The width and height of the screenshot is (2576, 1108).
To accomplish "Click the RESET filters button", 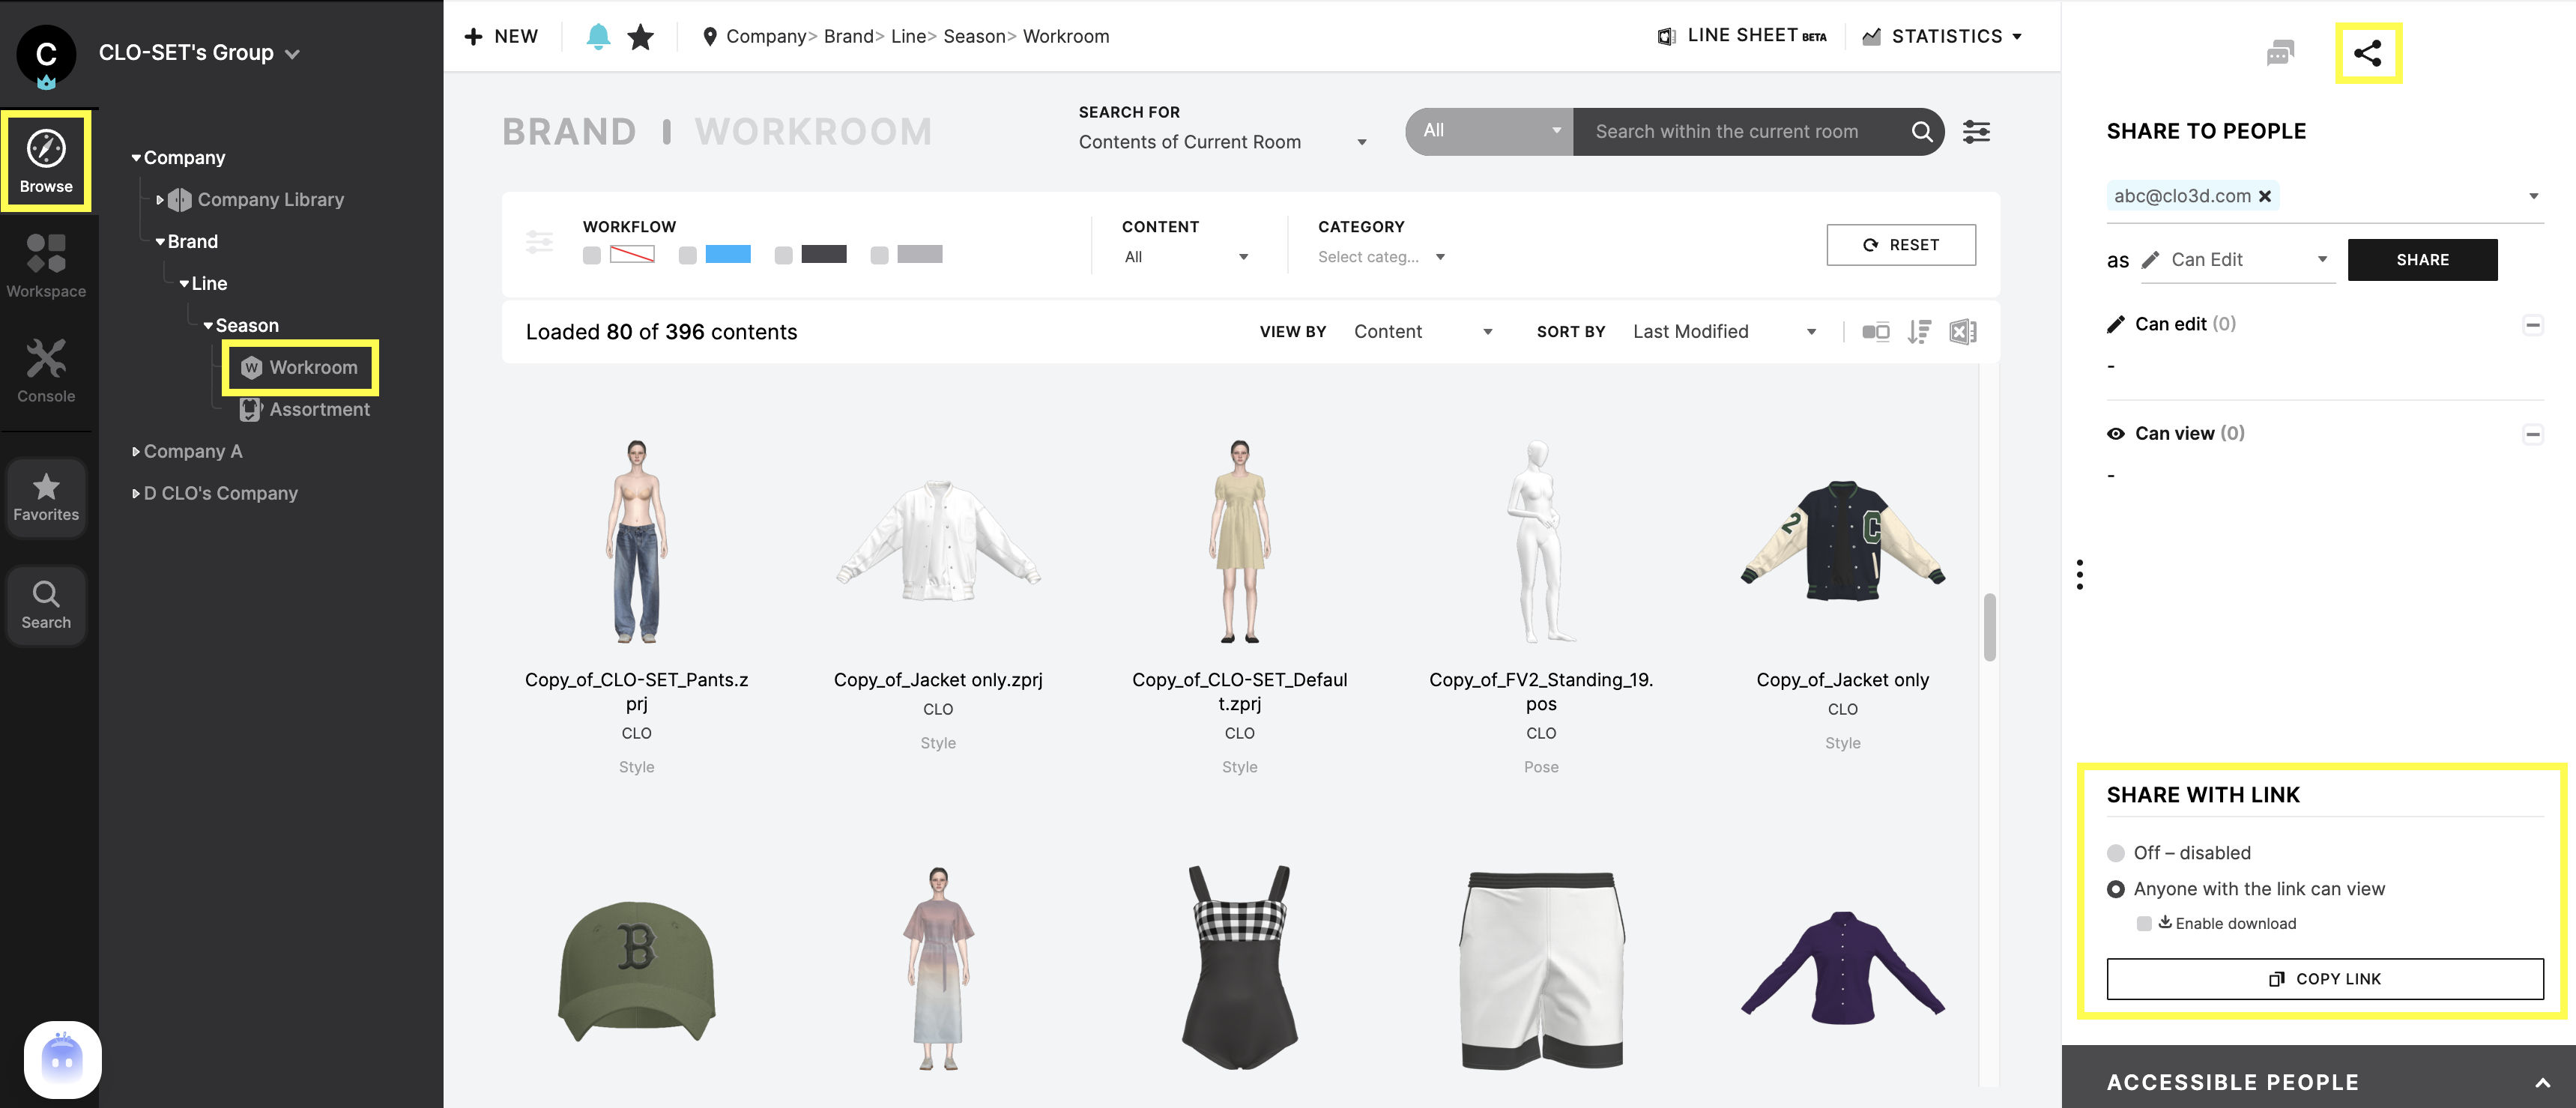I will pos(1900,245).
